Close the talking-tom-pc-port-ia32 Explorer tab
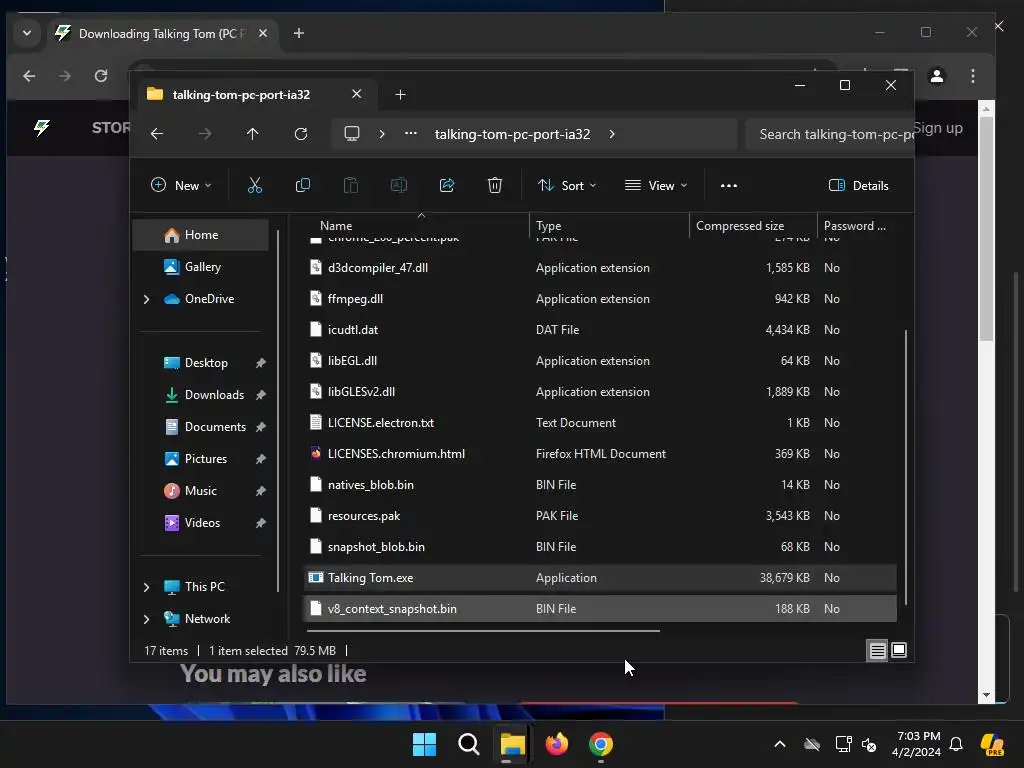1024x768 pixels. pos(357,94)
